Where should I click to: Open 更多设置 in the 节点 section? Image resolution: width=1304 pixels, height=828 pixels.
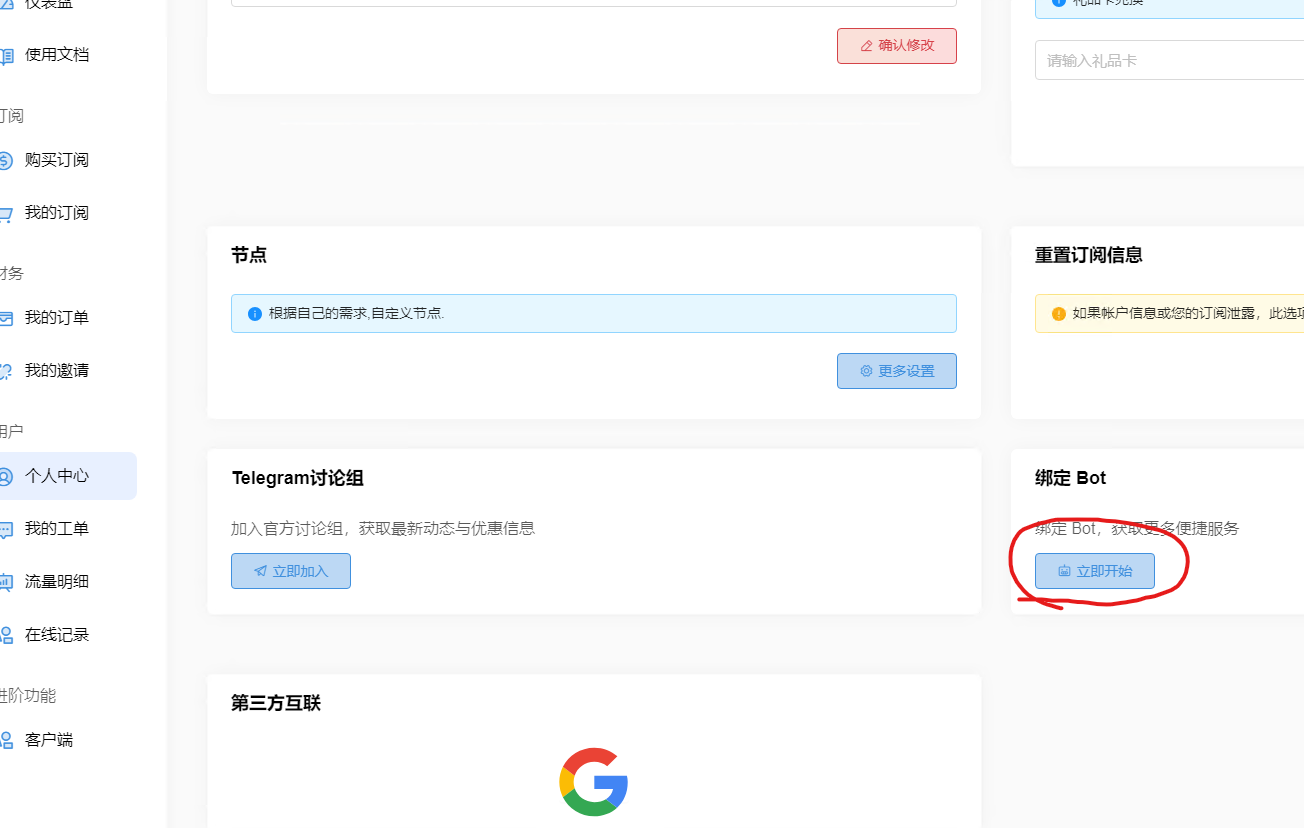point(896,370)
